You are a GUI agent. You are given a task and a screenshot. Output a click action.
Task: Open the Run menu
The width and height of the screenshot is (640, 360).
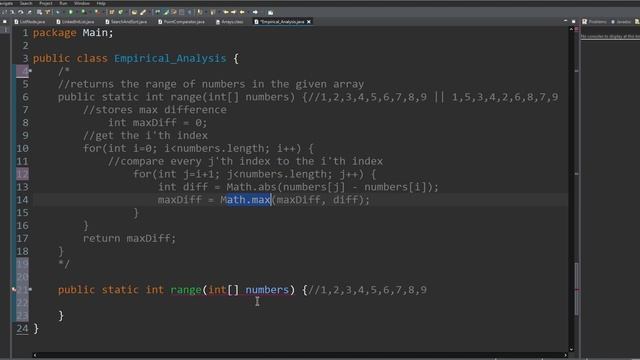[x=63, y=3]
